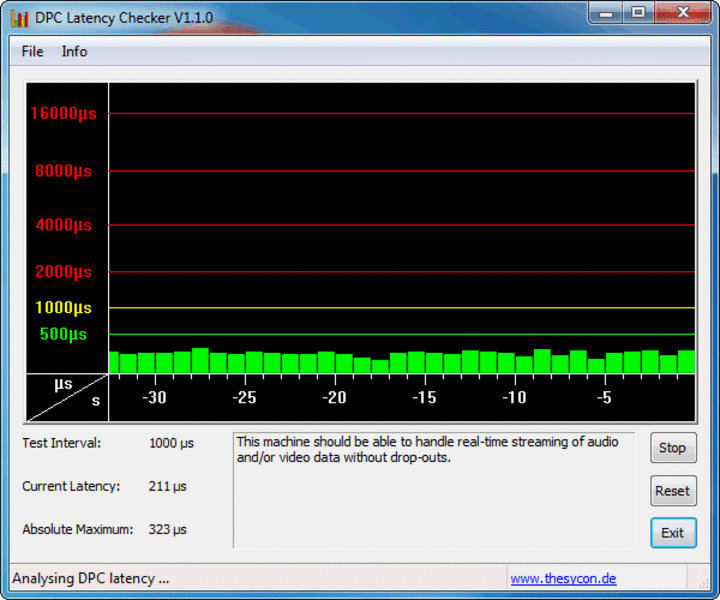Click the DPC Latency Checker title bar icon
720x600 pixels.
pyautogui.click(x=20, y=18)
